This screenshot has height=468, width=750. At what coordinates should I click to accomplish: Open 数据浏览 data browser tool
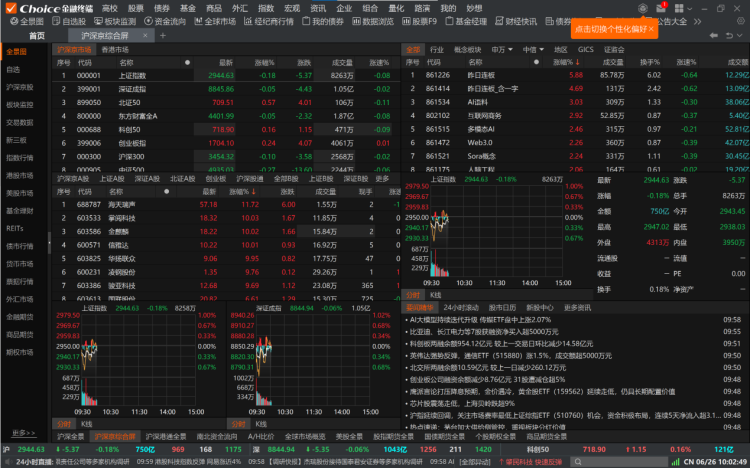tap(373, 22)
